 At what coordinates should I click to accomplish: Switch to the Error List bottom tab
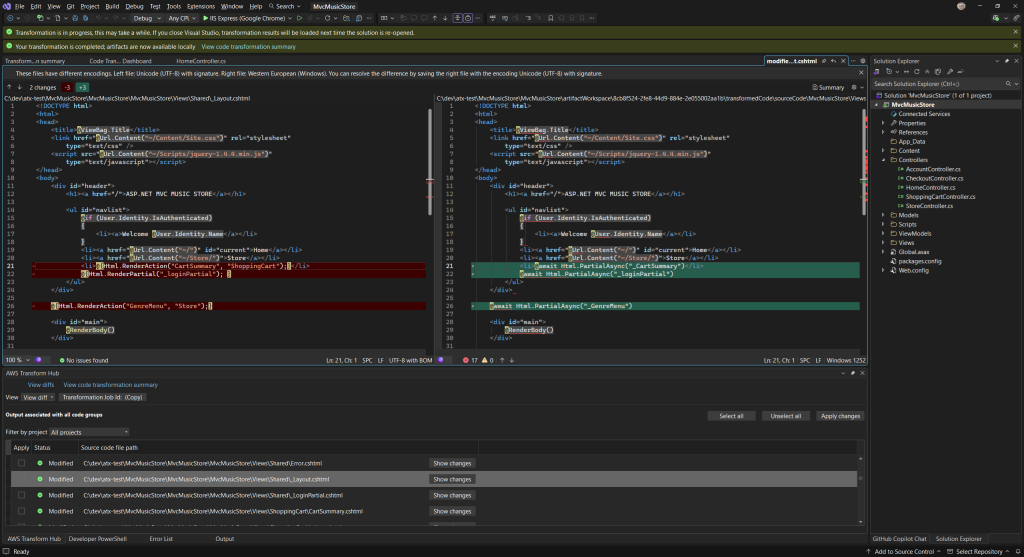click(161, 539)
